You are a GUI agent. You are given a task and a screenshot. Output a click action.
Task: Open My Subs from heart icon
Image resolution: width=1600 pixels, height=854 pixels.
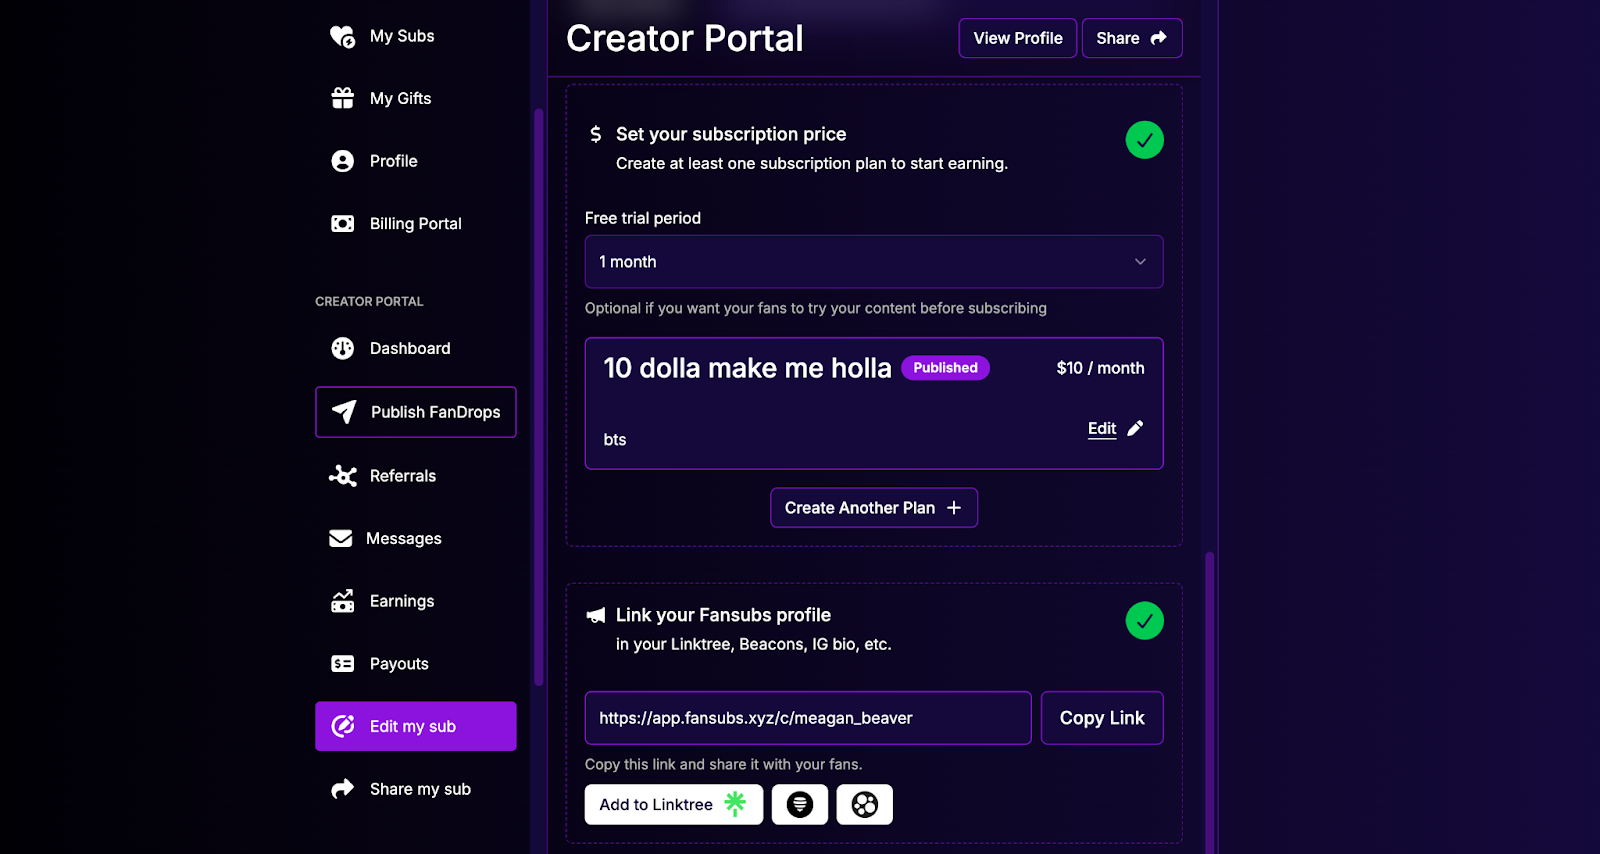pos(343,36)
